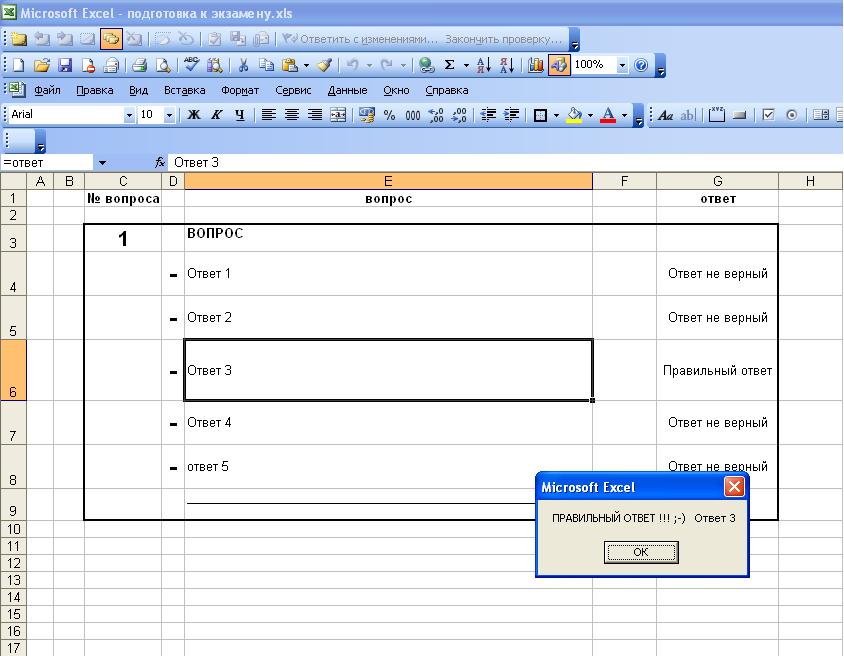Viewport: 844px width, 656px height.
Task: Open the zoom 100% dropdown
Action: pos(622,65)
